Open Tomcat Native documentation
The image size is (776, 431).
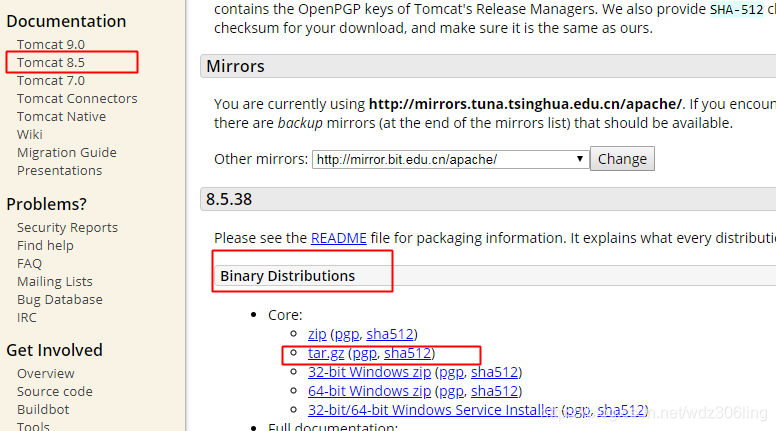pyautogui.click(x=61, y=116)
